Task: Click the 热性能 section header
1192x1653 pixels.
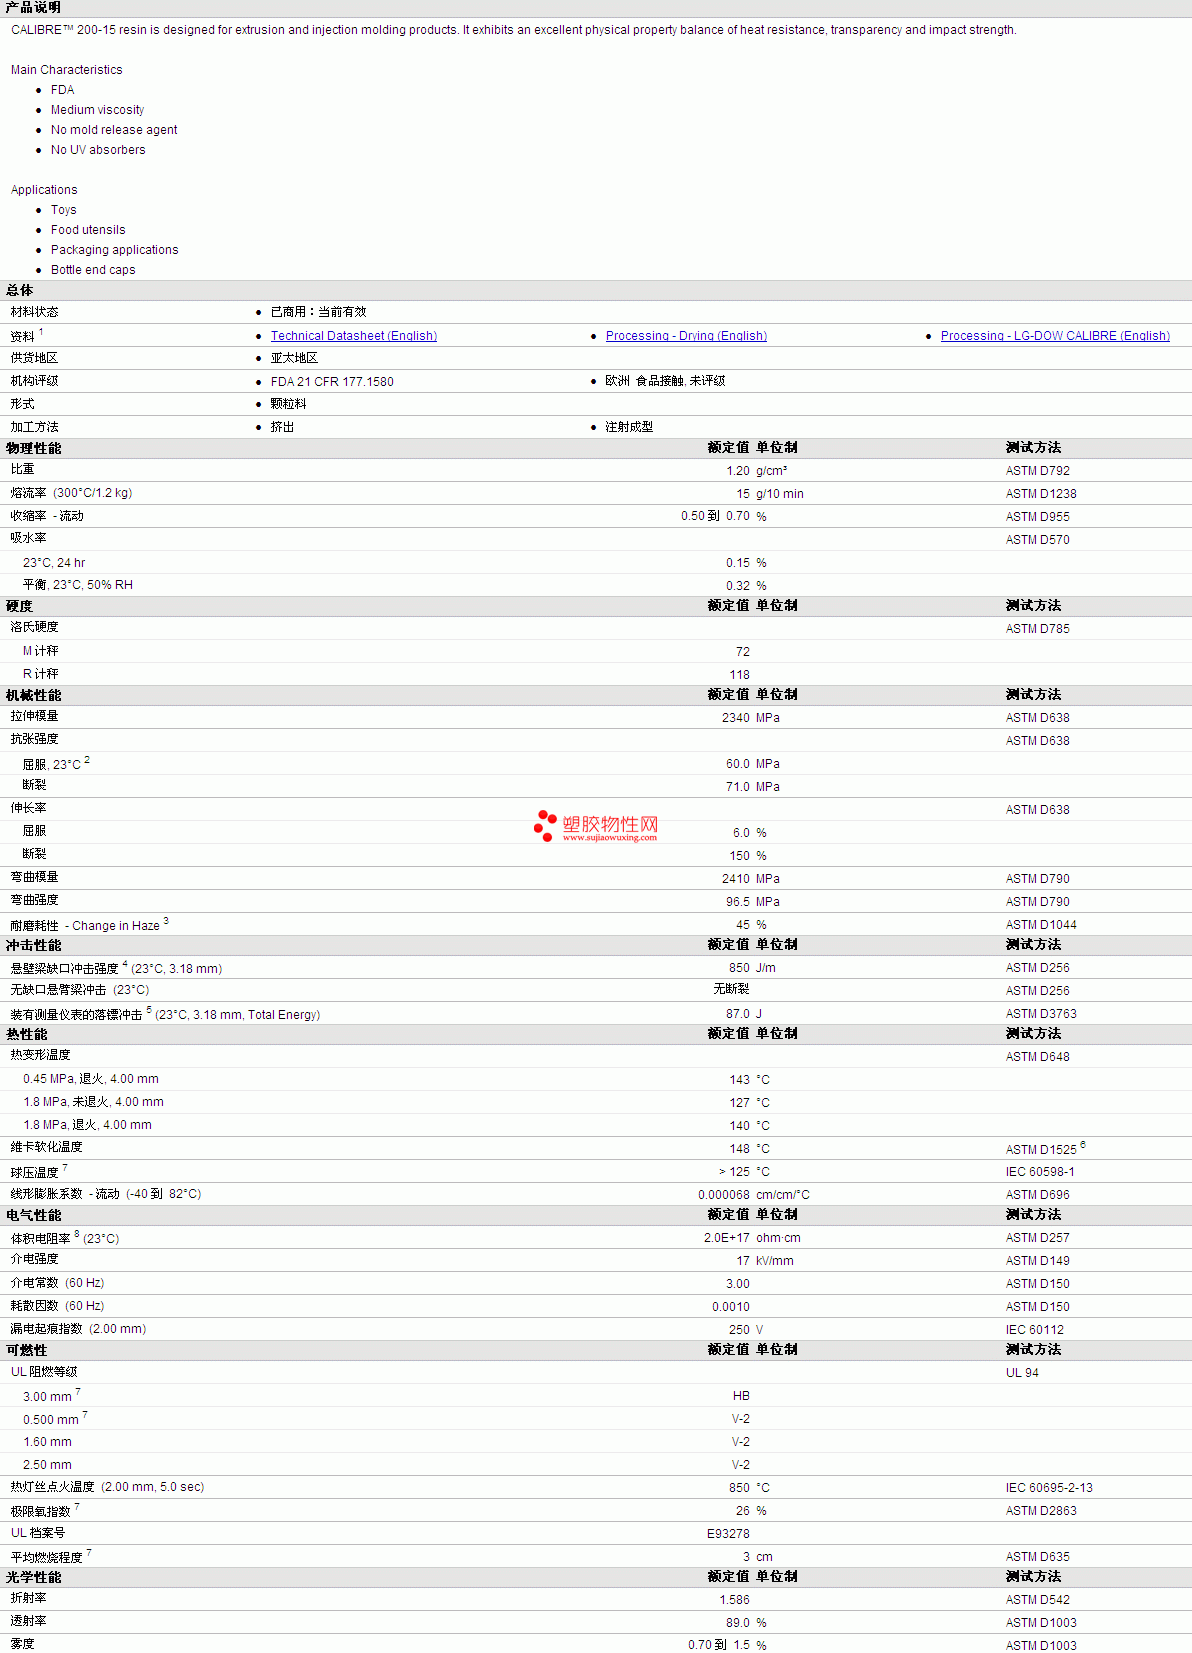Action: coord(27,1034)
